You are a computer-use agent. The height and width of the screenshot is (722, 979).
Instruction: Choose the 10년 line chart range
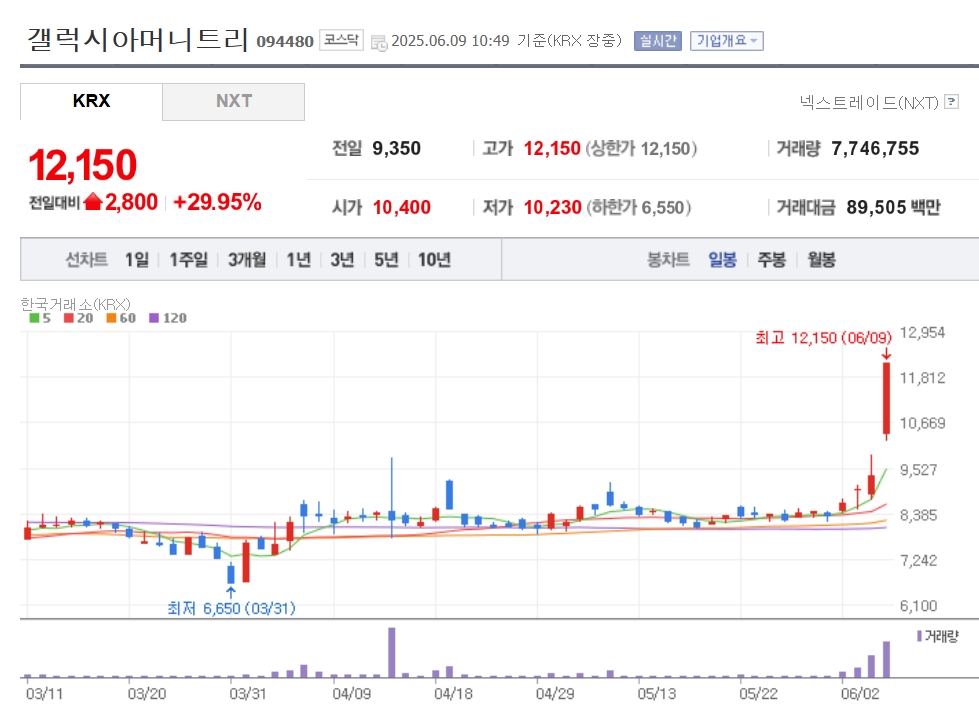pos(434,259)
